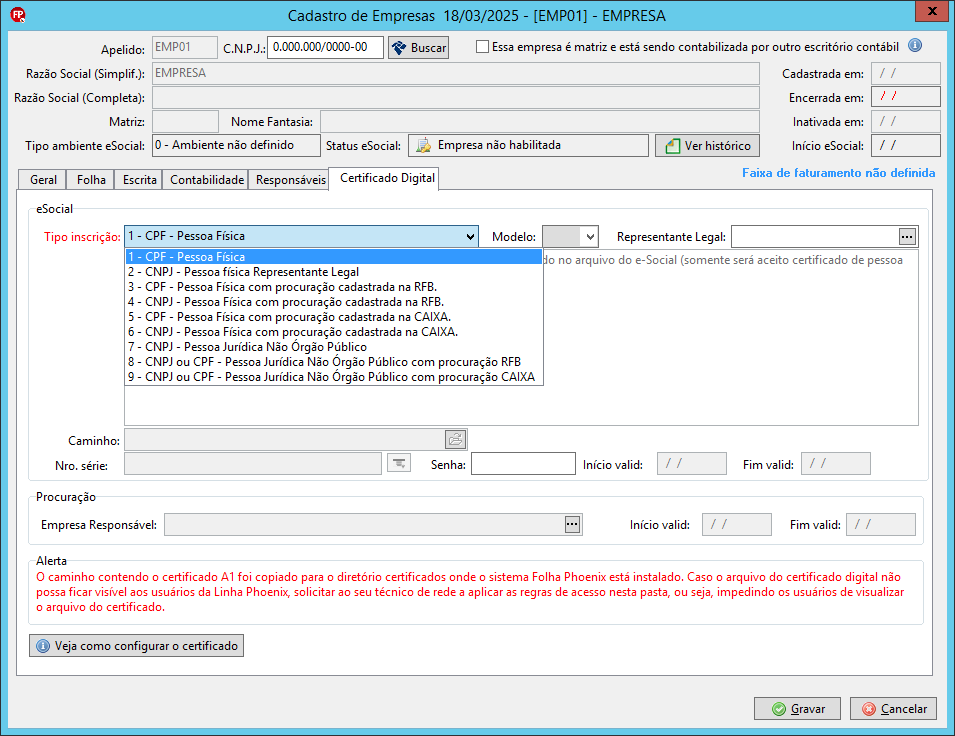
Task: Click the blue info icon beside the matriz checkbox
Action: click(x=914, y=46)
